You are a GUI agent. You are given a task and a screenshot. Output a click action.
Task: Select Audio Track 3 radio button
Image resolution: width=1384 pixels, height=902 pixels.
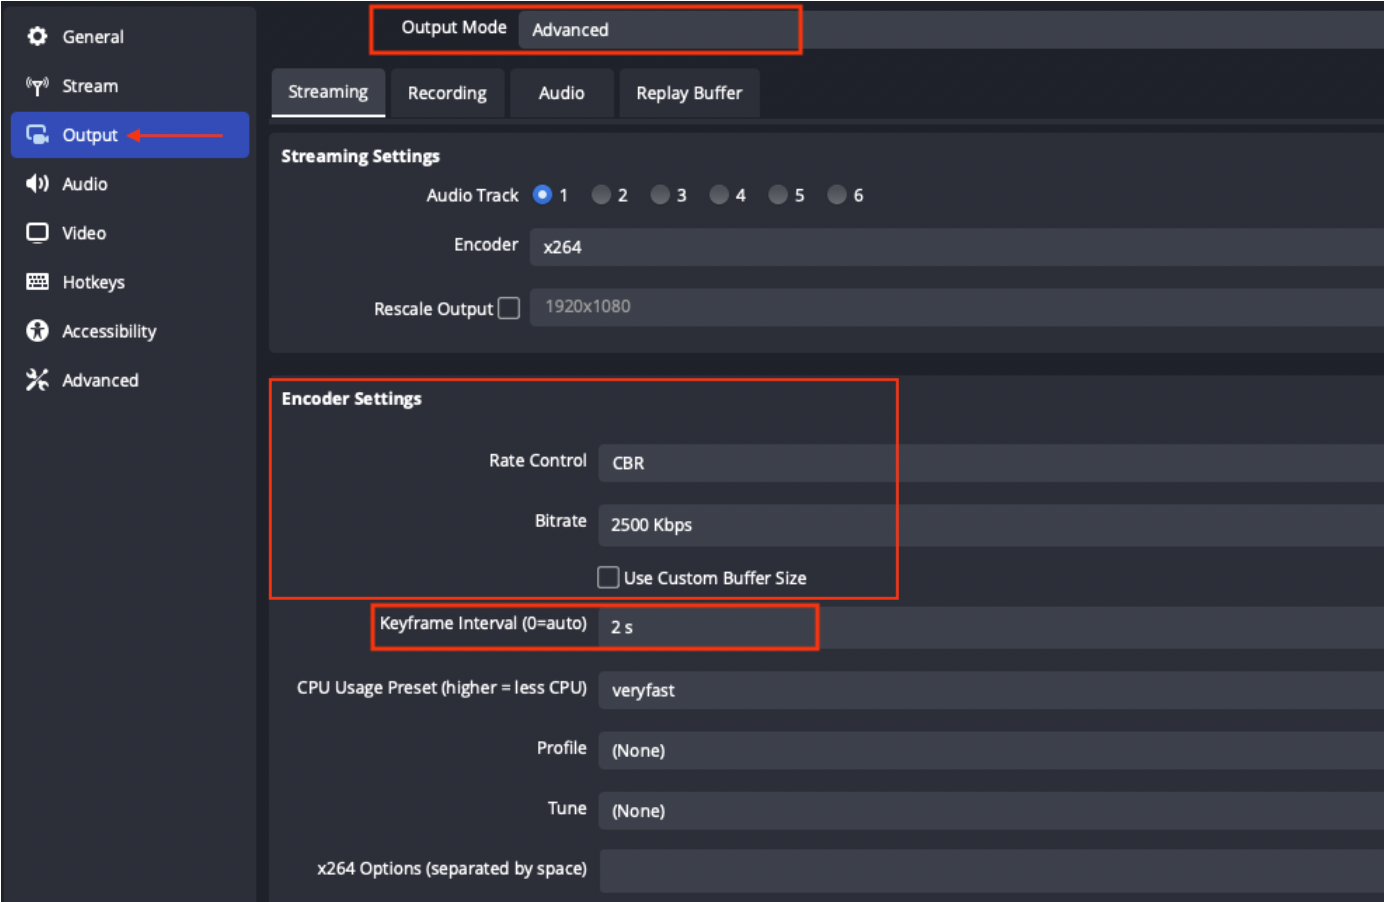point(659,195)
